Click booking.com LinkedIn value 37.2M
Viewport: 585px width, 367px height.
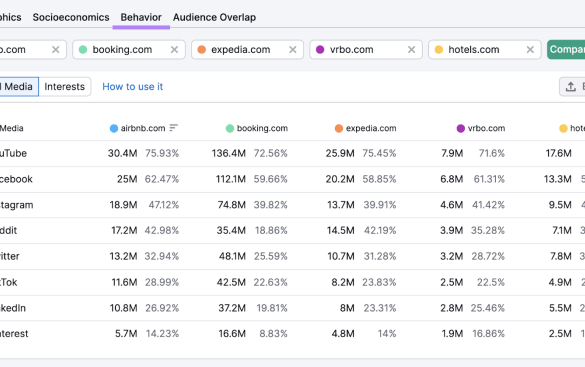tap(232, 308)
